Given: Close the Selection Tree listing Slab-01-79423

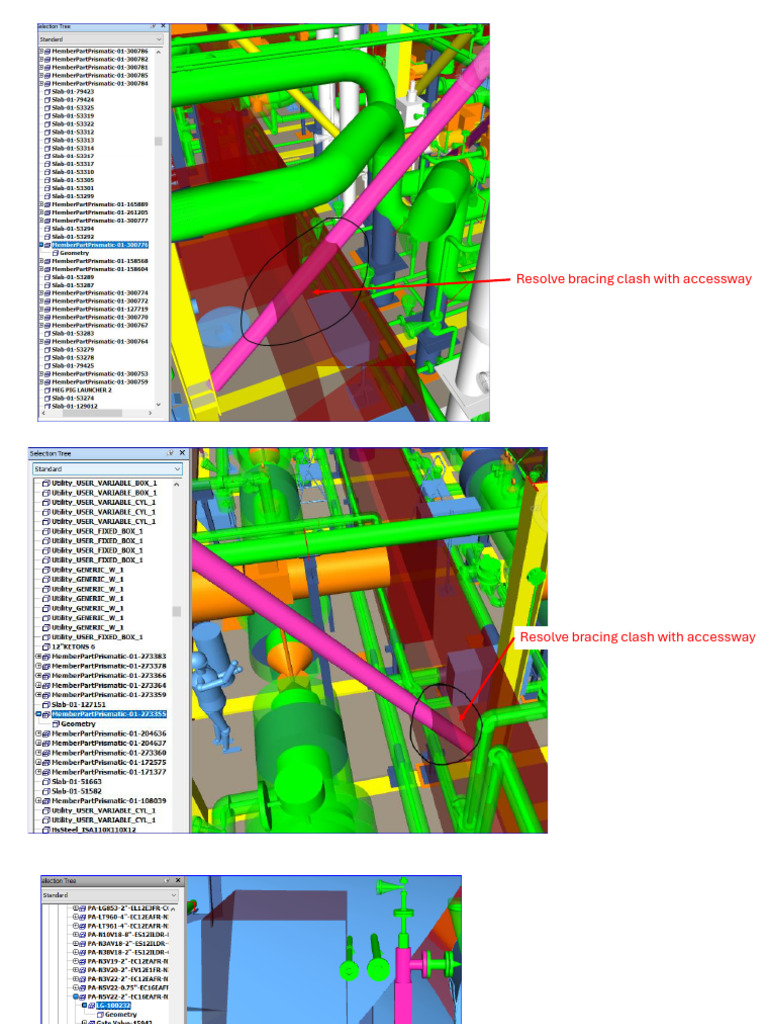Looking at the screenshot, I should click(x=163, y=27).
